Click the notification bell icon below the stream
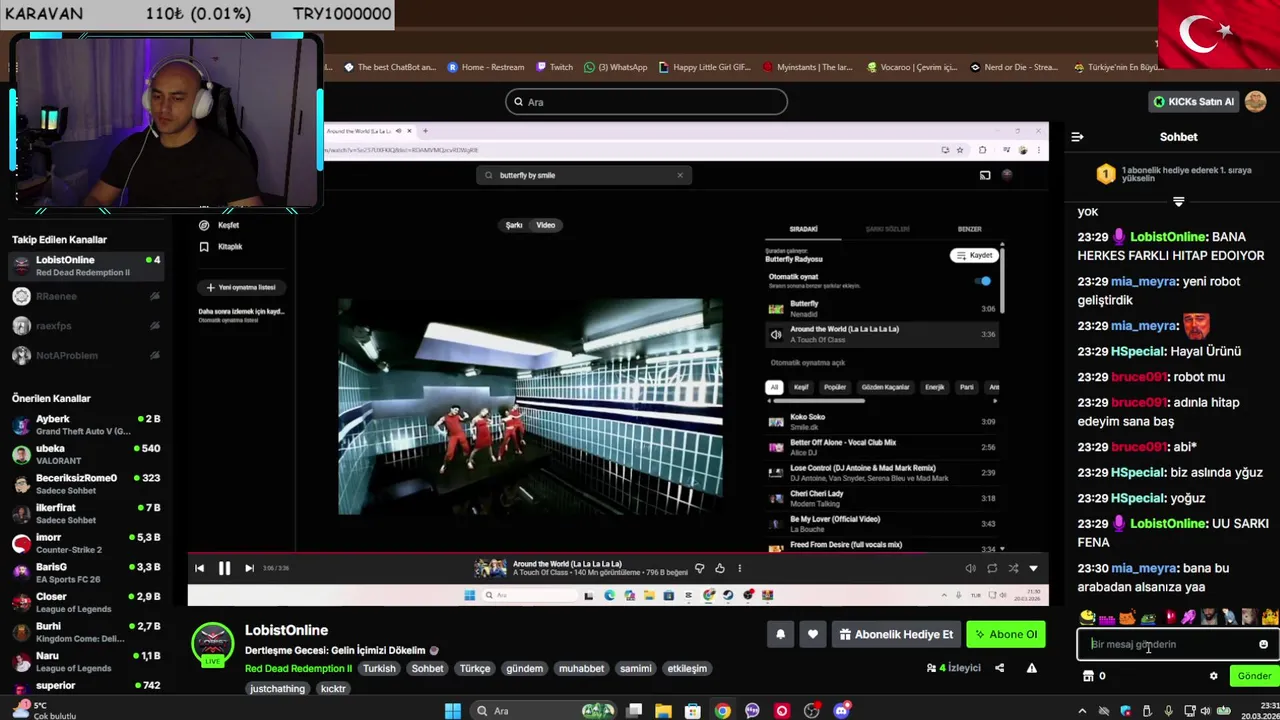The image size is (1280, 720). pos(781,634)
